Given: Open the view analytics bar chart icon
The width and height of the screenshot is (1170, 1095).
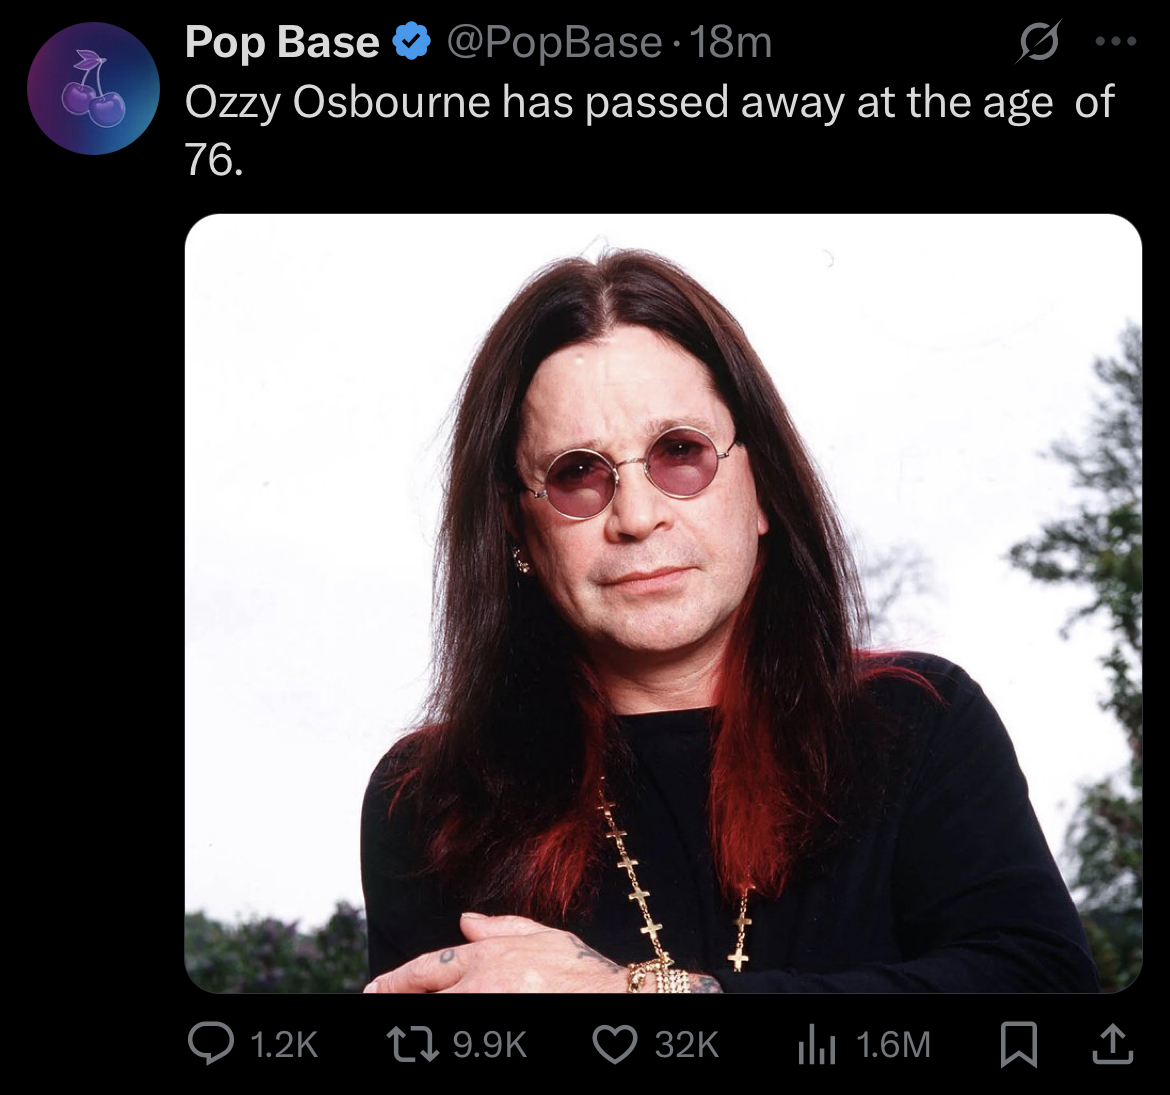Looking at the screenshot, I should [816, 1045].
